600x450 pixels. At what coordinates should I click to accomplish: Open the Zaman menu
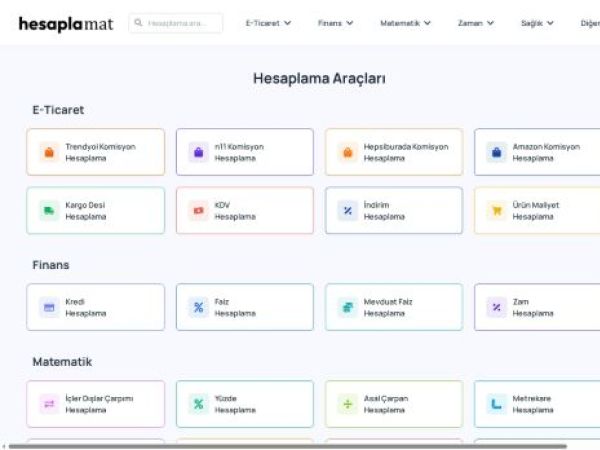coord(476,23)
